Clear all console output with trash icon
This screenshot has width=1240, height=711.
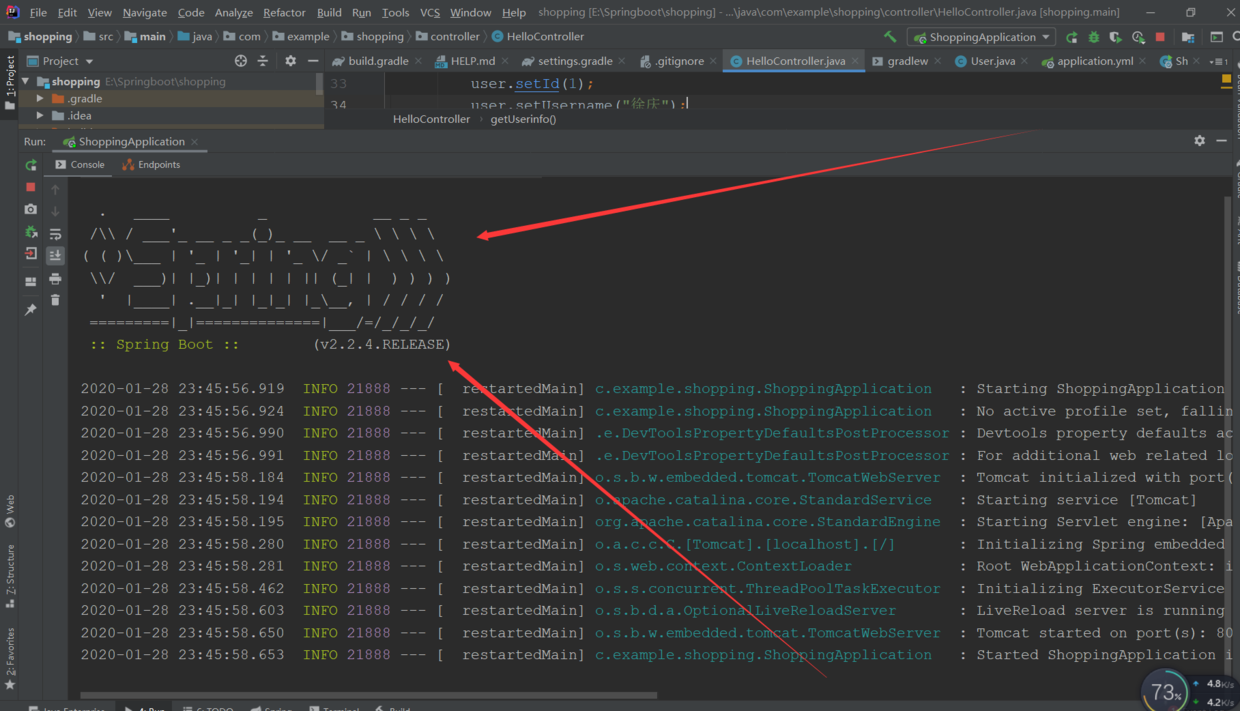pos(55,300)
